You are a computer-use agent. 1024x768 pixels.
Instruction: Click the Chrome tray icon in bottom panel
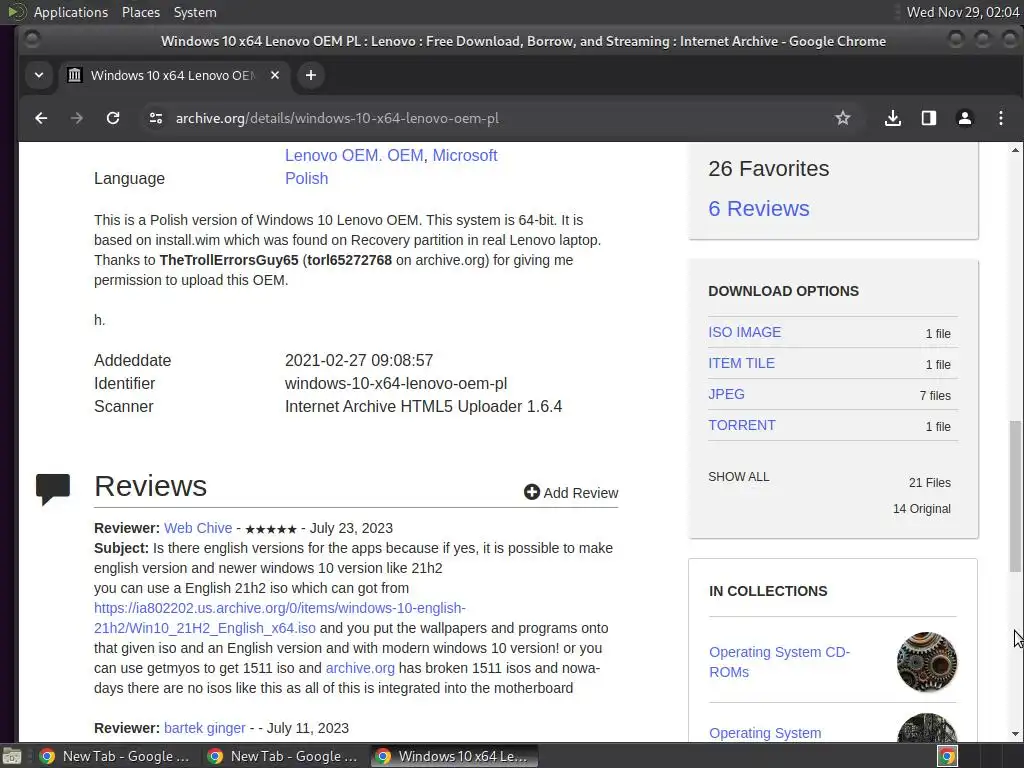pos(947,756)
